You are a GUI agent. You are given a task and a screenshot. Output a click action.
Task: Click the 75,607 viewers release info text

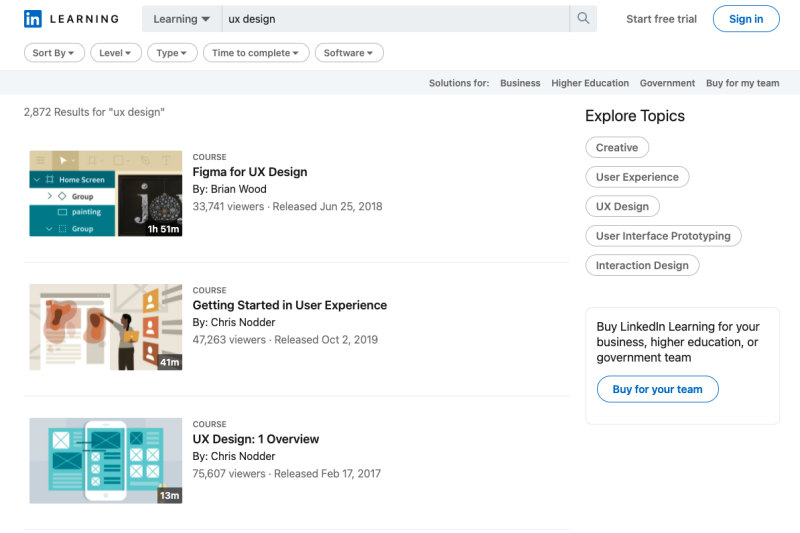287,474
